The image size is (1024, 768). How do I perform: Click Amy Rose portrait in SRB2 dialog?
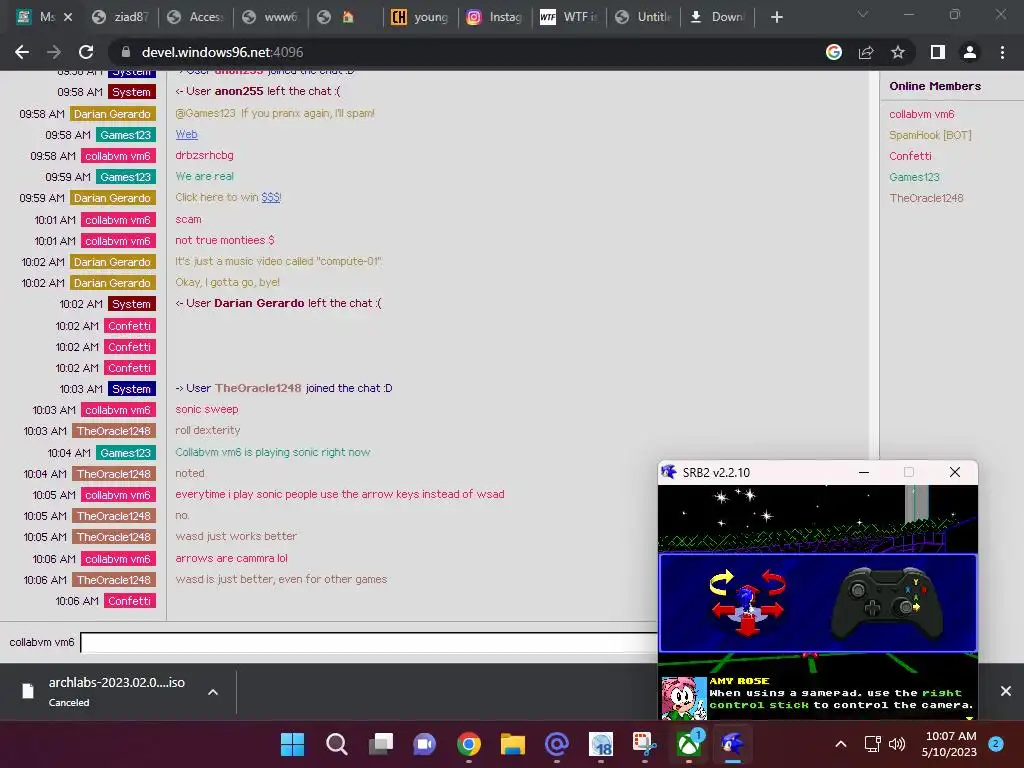(x=684, y=697)
